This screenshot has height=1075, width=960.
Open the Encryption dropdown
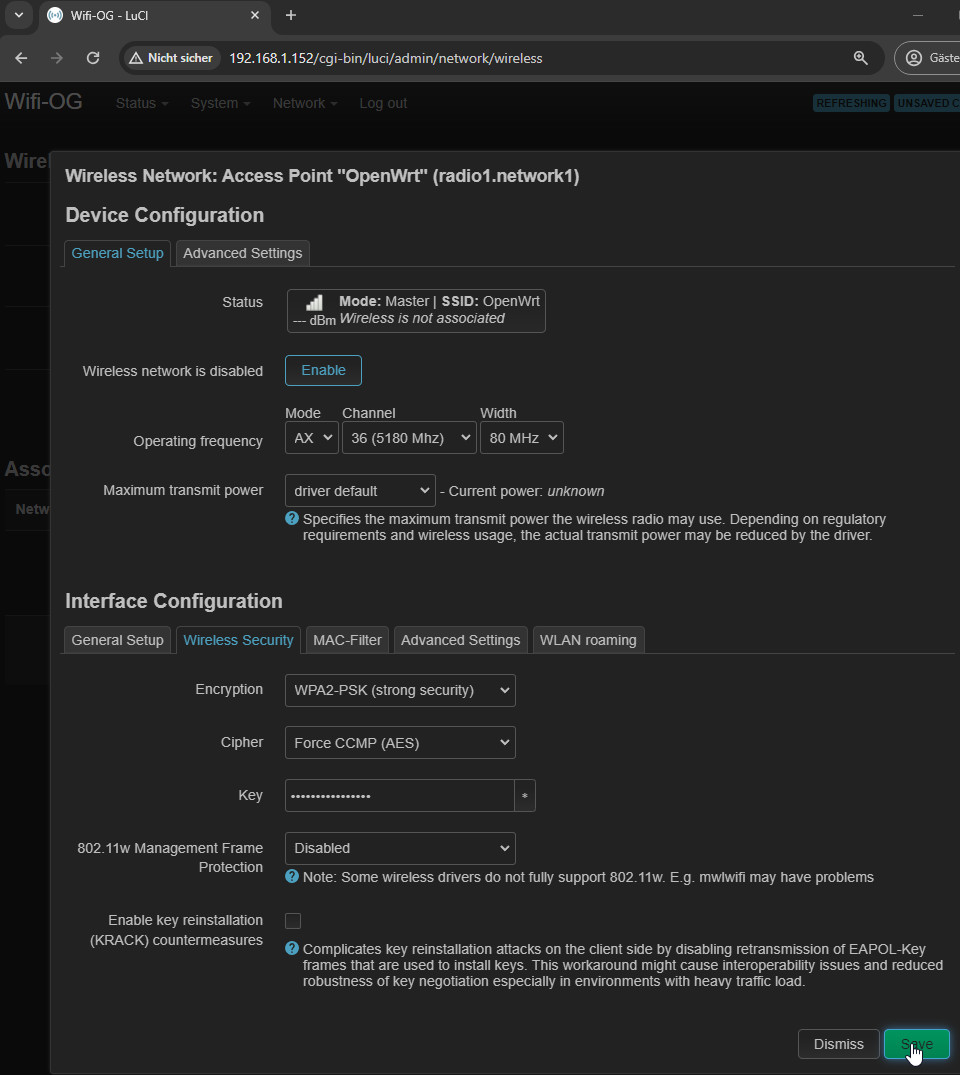(x=400, y=690)
